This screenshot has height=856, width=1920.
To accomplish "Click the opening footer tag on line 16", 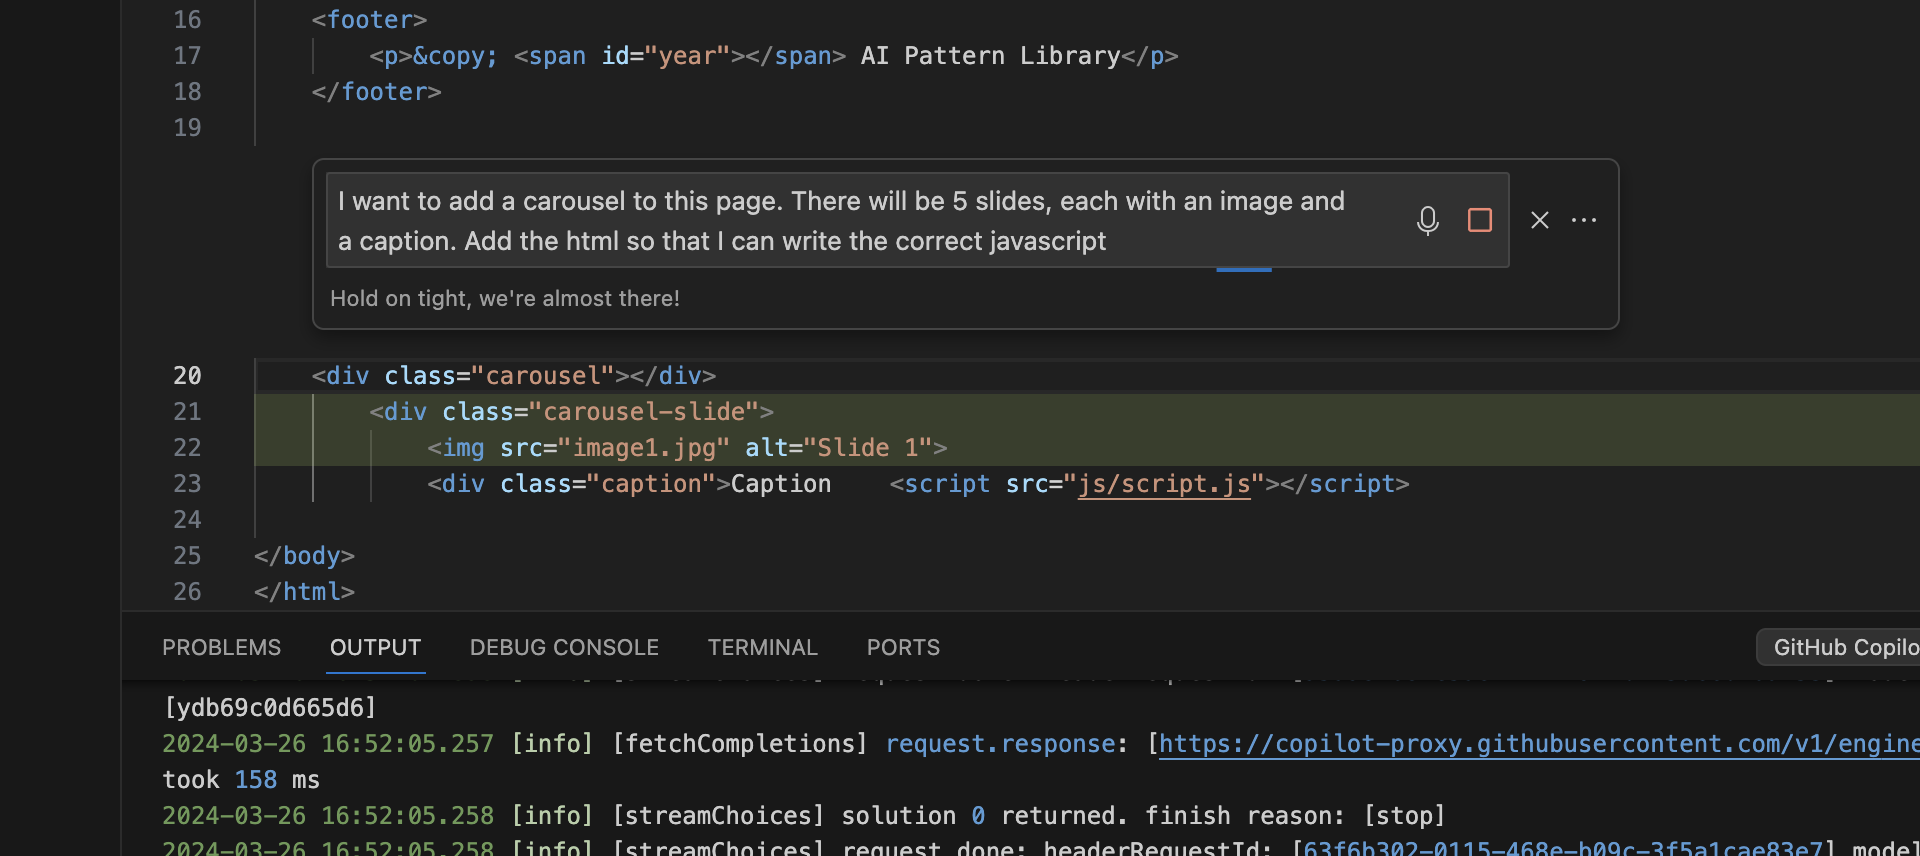I will tap(369, 20).
